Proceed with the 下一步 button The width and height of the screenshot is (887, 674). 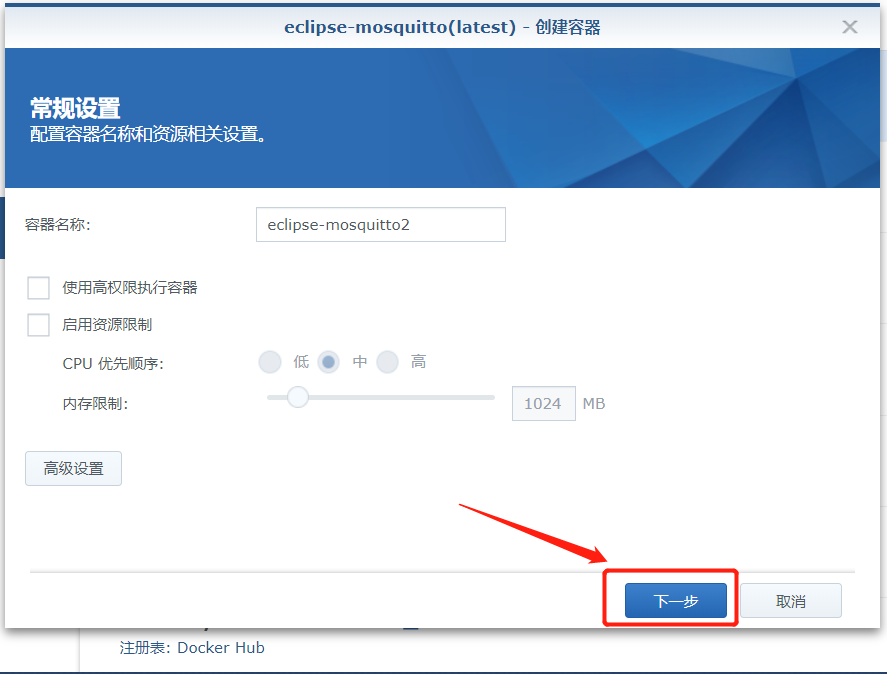(x=675, y=600)
